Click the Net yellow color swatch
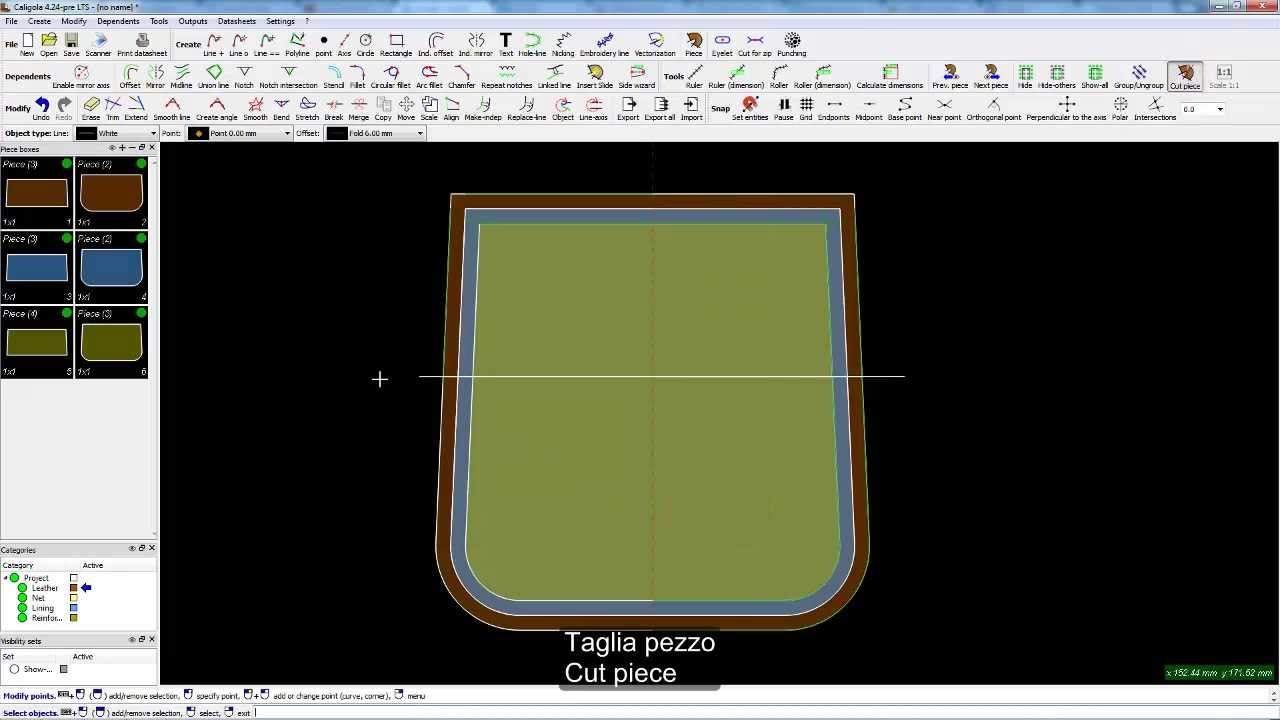This screenshot has width=1280, height=720. tap(73, 598)
